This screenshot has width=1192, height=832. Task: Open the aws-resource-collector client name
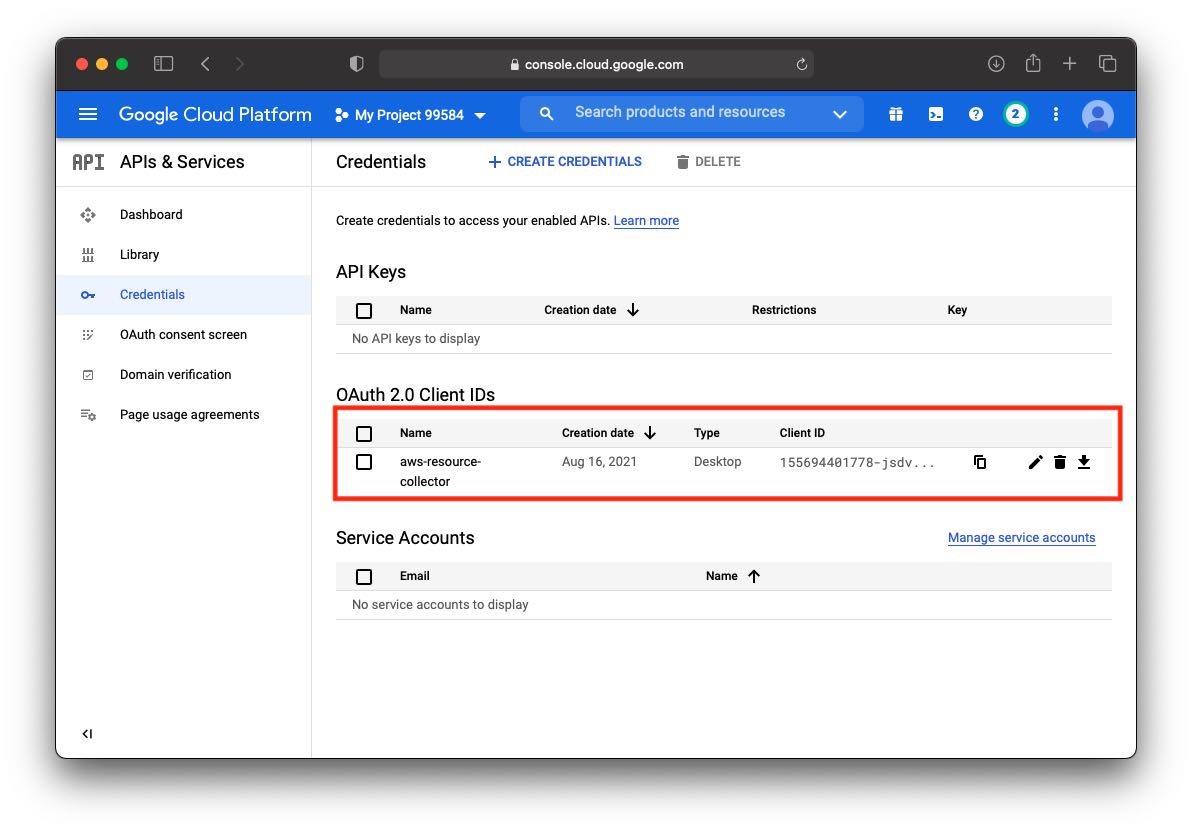[440, 472]
